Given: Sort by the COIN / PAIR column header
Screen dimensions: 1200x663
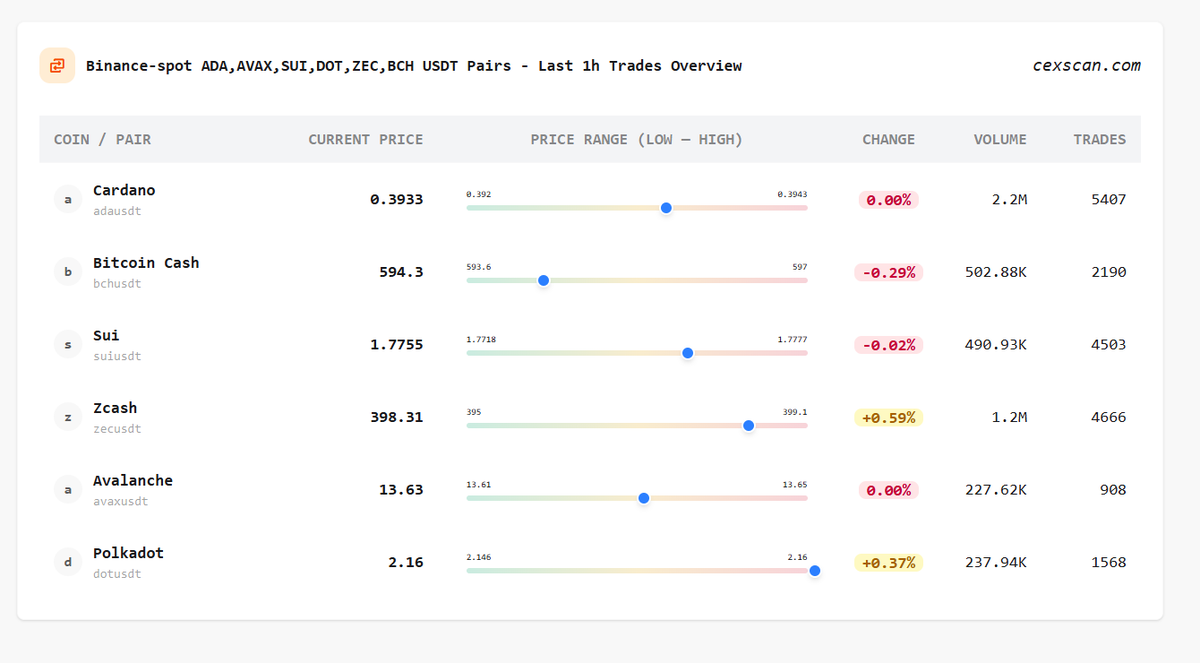Looking at the screenshot, I should [x=99, y=139].
